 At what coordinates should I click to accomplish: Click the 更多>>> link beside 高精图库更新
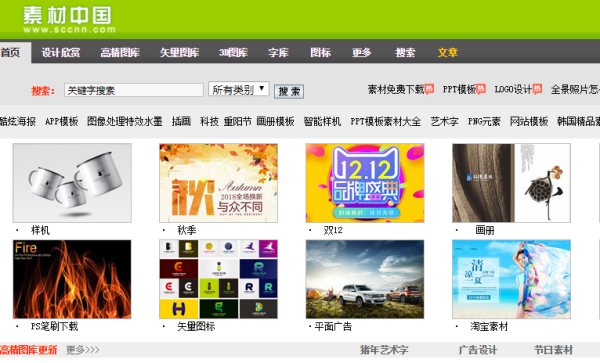83,350
